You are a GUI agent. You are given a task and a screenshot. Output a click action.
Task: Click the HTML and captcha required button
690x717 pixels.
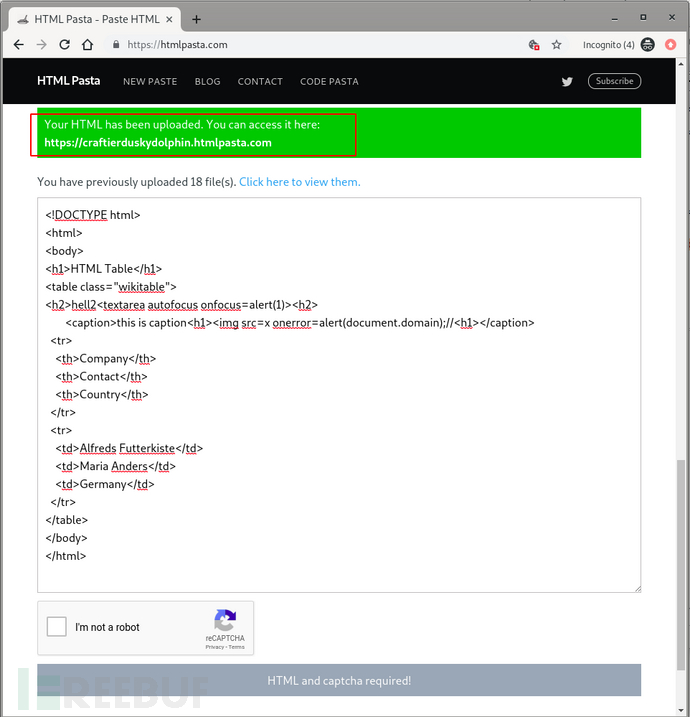[339, 680]
